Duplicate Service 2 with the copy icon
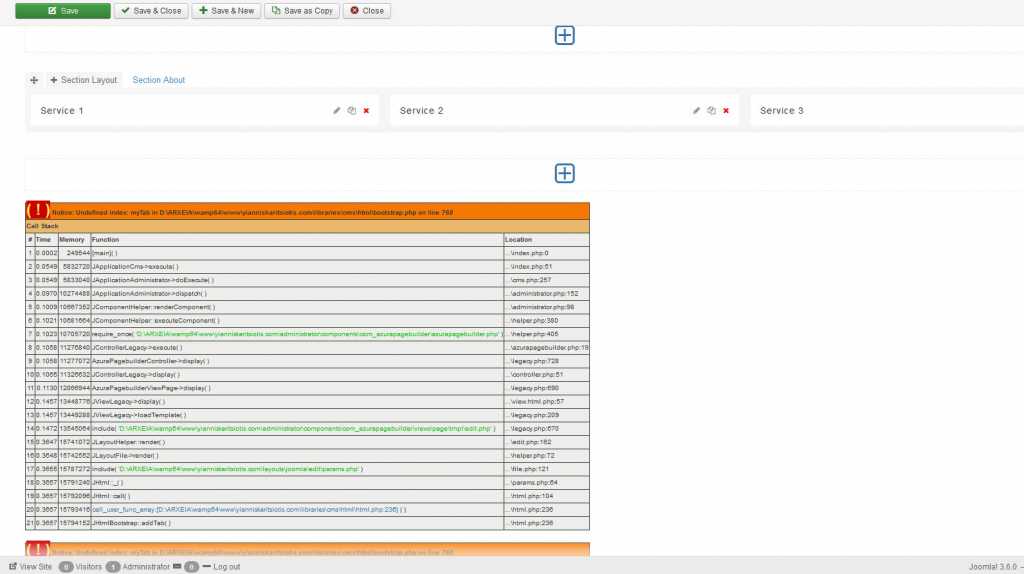This screenshot has height=574, width=1024. pos(711,111)
